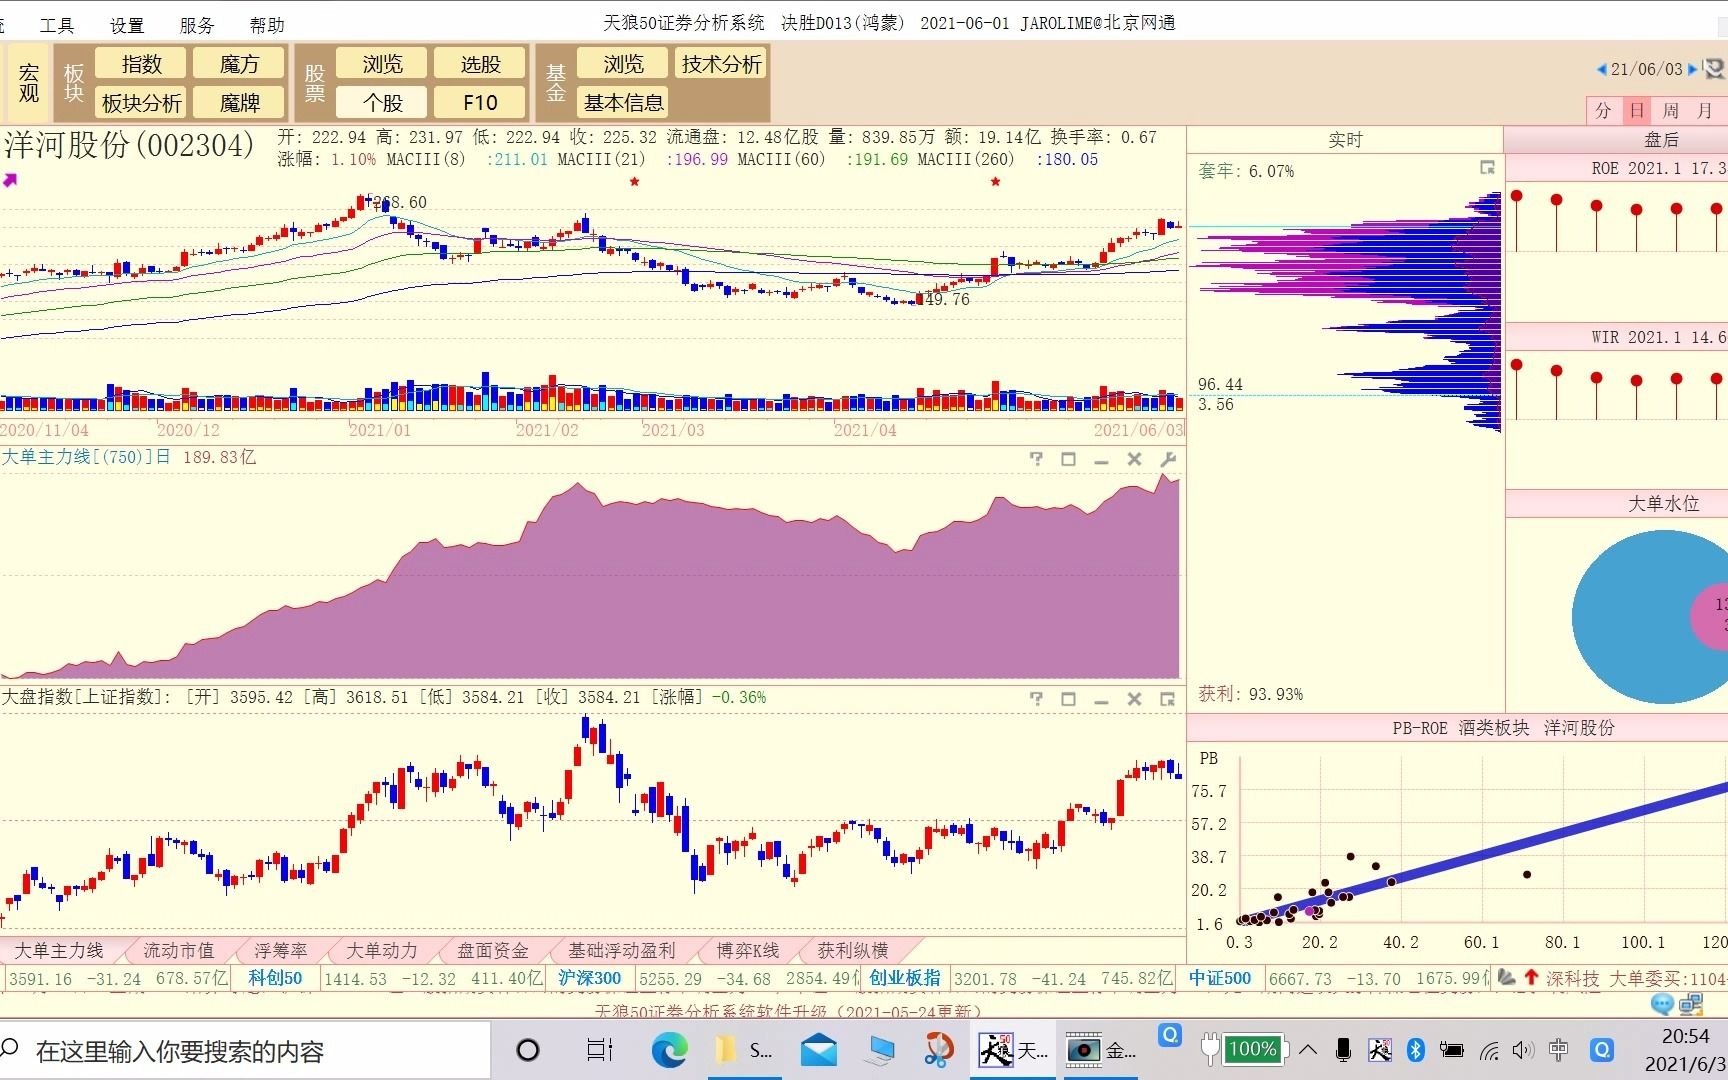Click the search icon beside the date

[1714, 69]
